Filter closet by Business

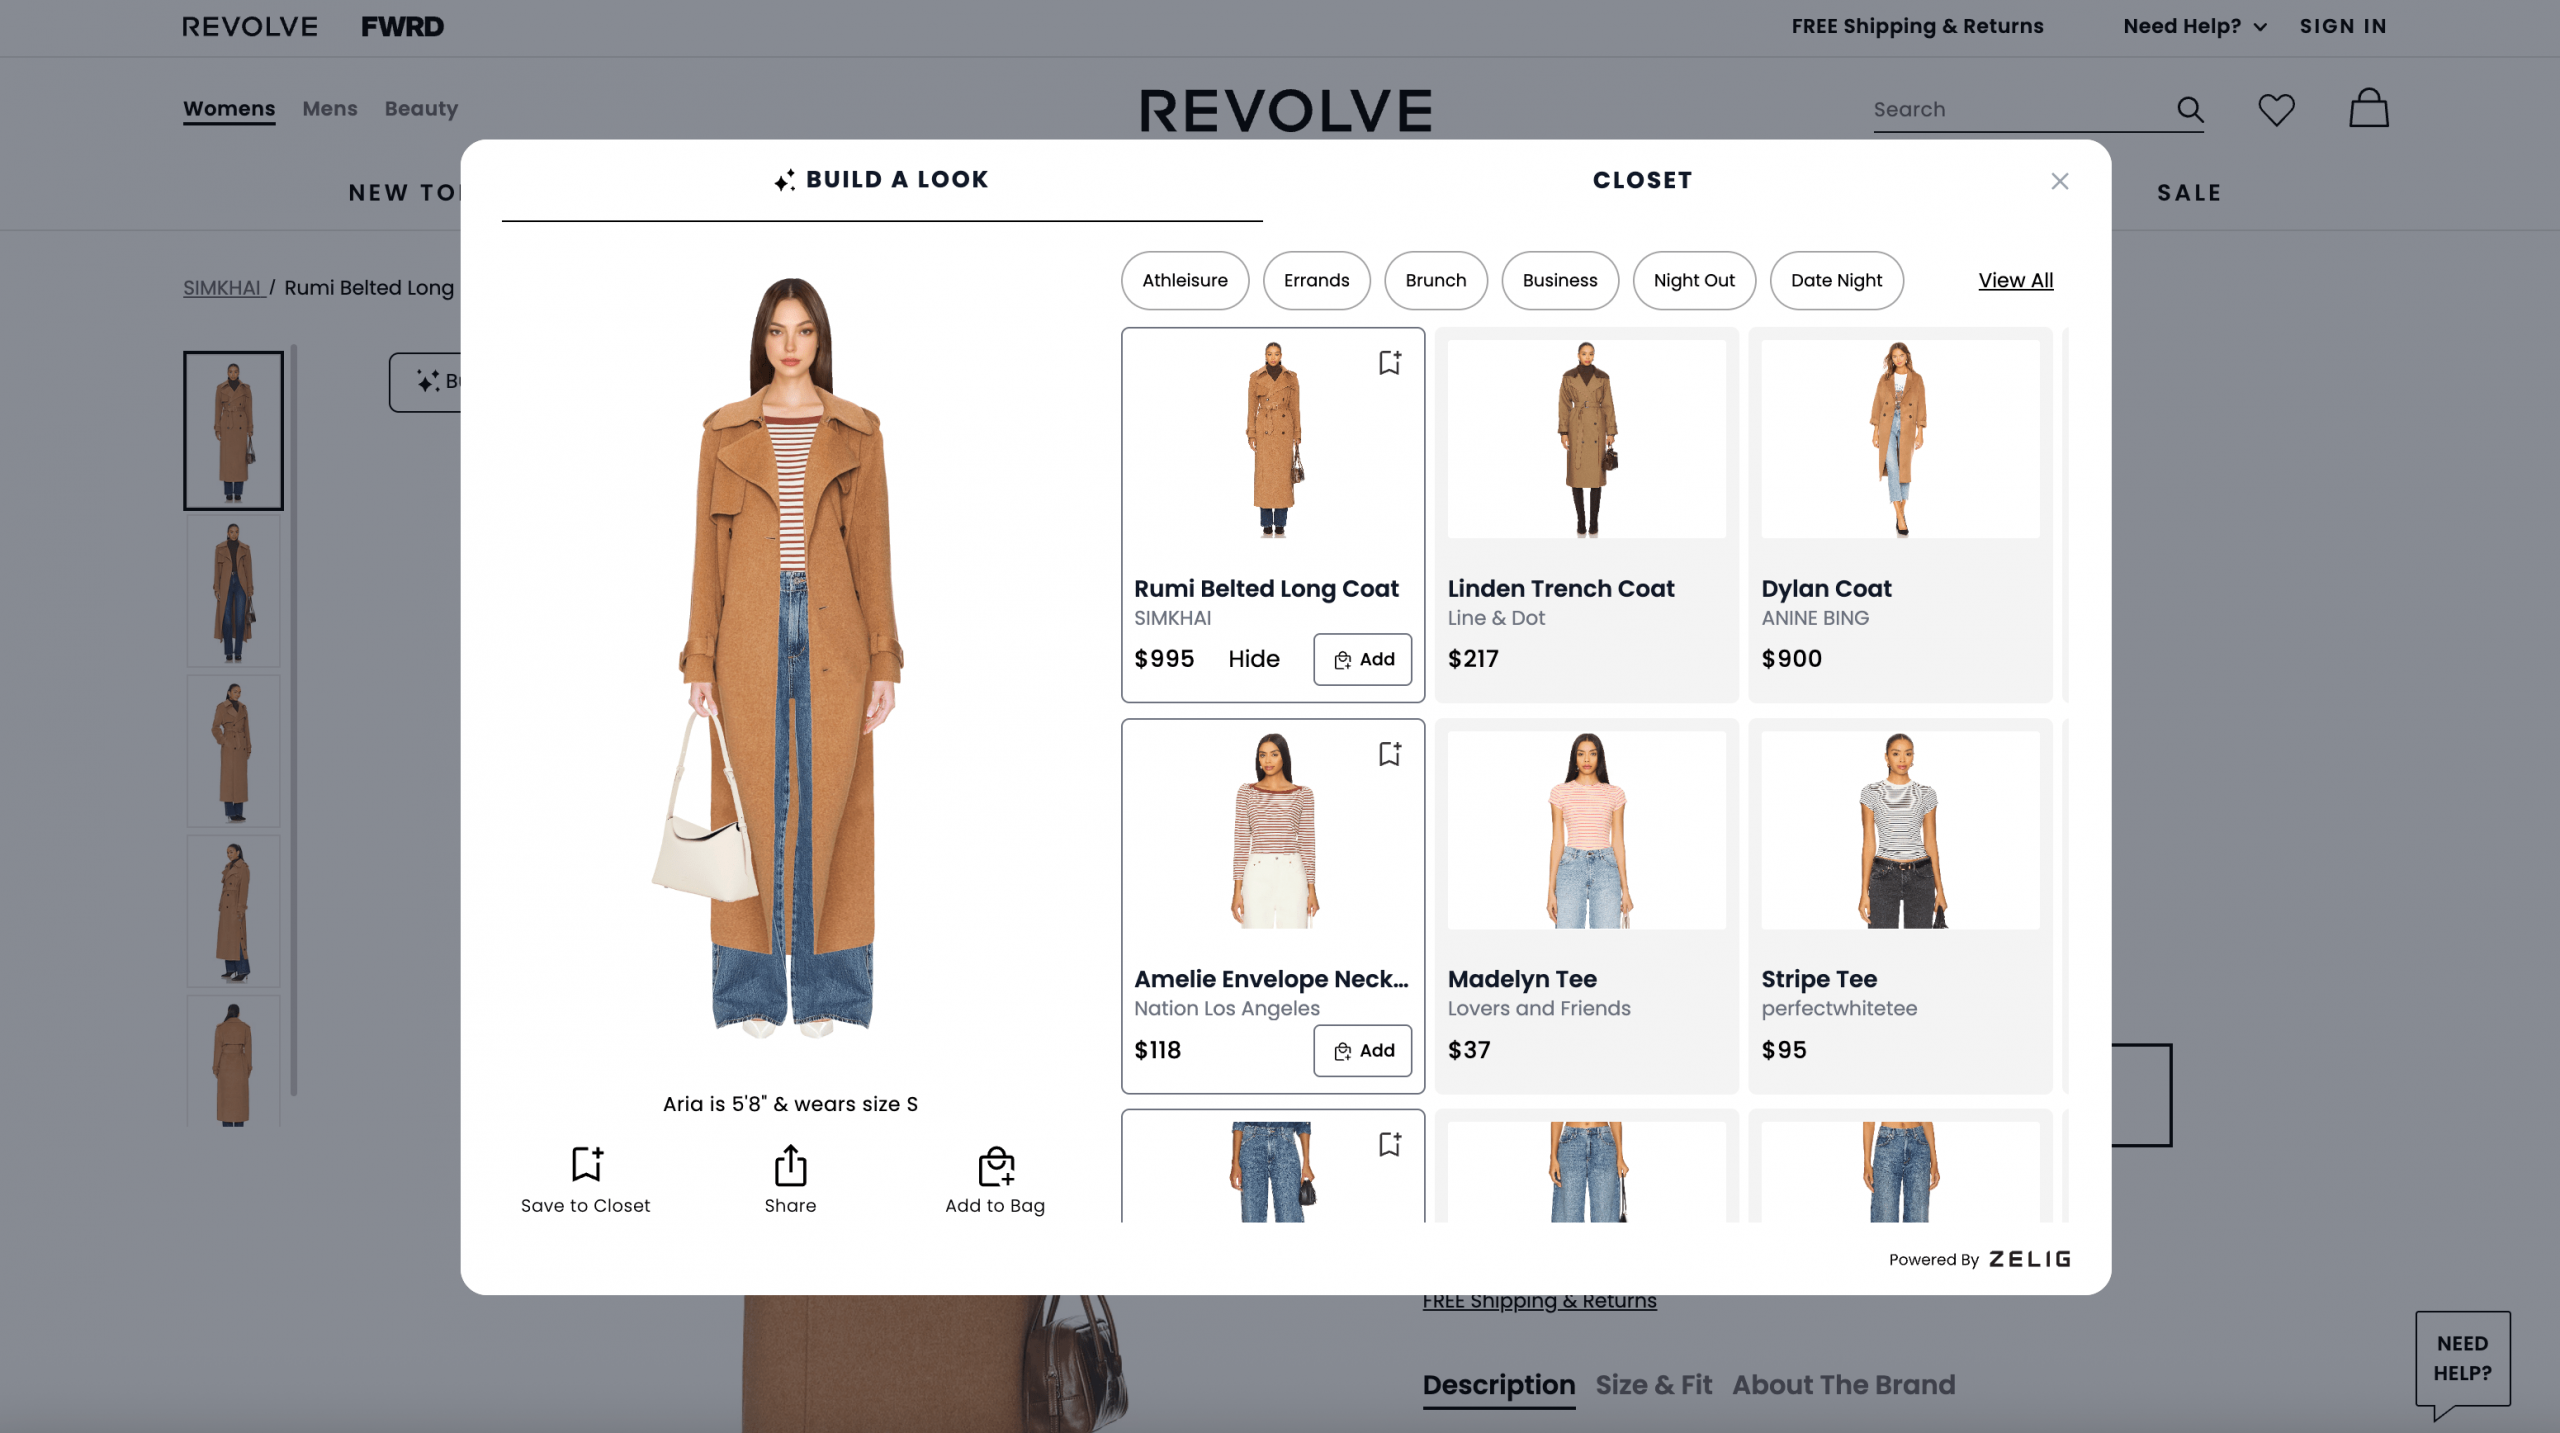tap(1560, 281)
